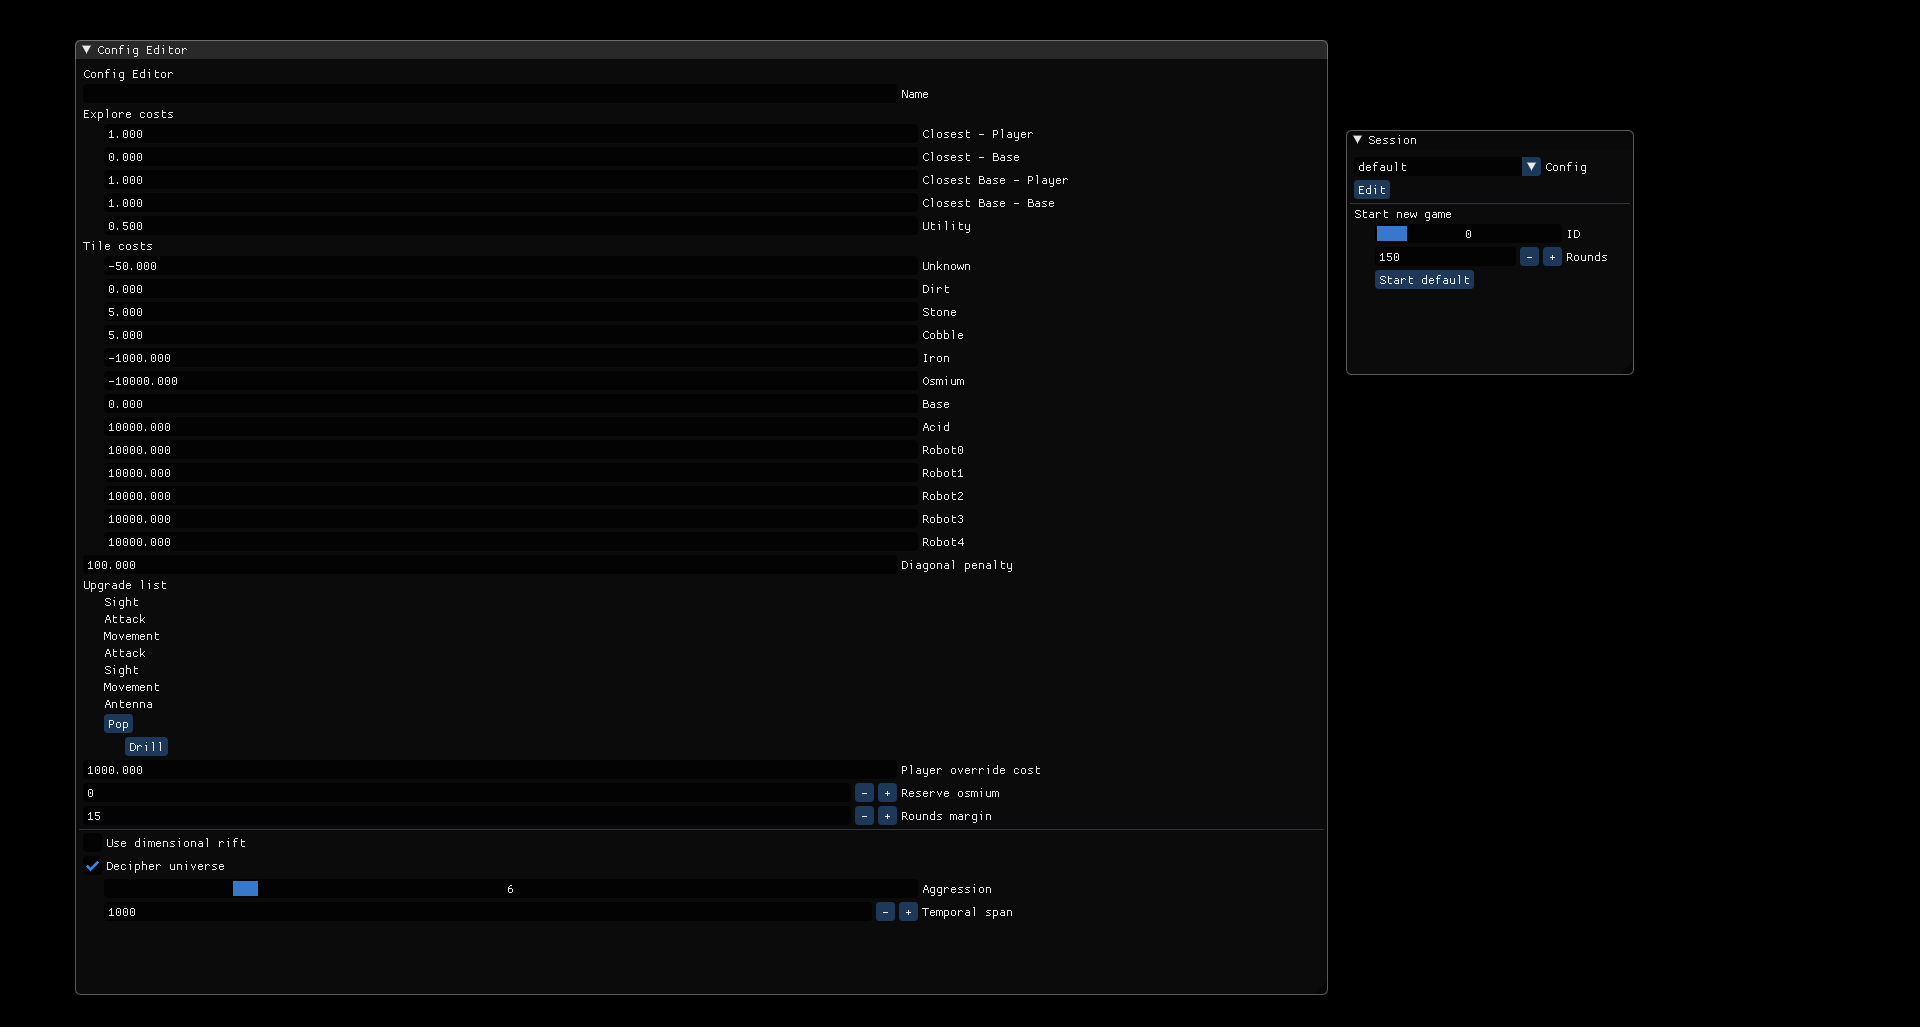The width and height of the screenshot is (1920, 1027).
Task: Click the Name input field
Action: (490, 93)
